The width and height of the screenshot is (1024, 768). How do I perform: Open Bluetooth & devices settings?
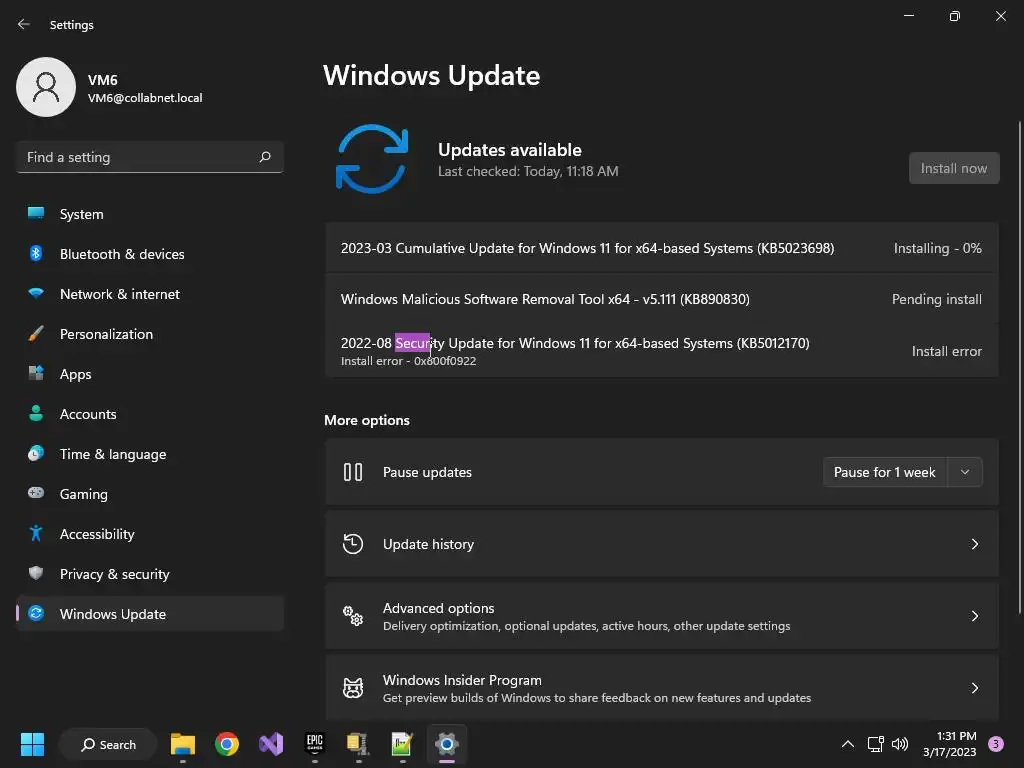(150, 254)
